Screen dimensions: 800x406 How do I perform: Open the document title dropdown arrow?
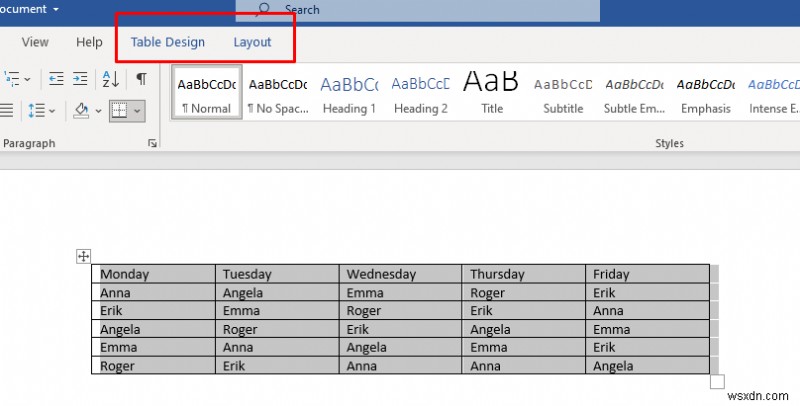pos(56,9)
